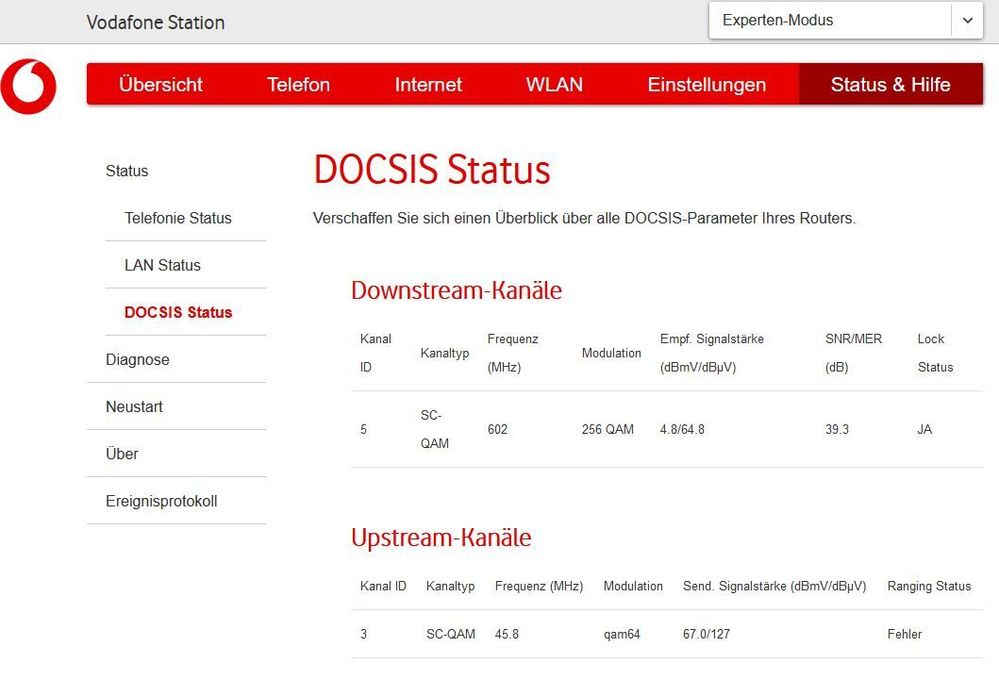Click the downstream frequency value 602
This screenshot has height=694, width=999.
tap(498, 430)
